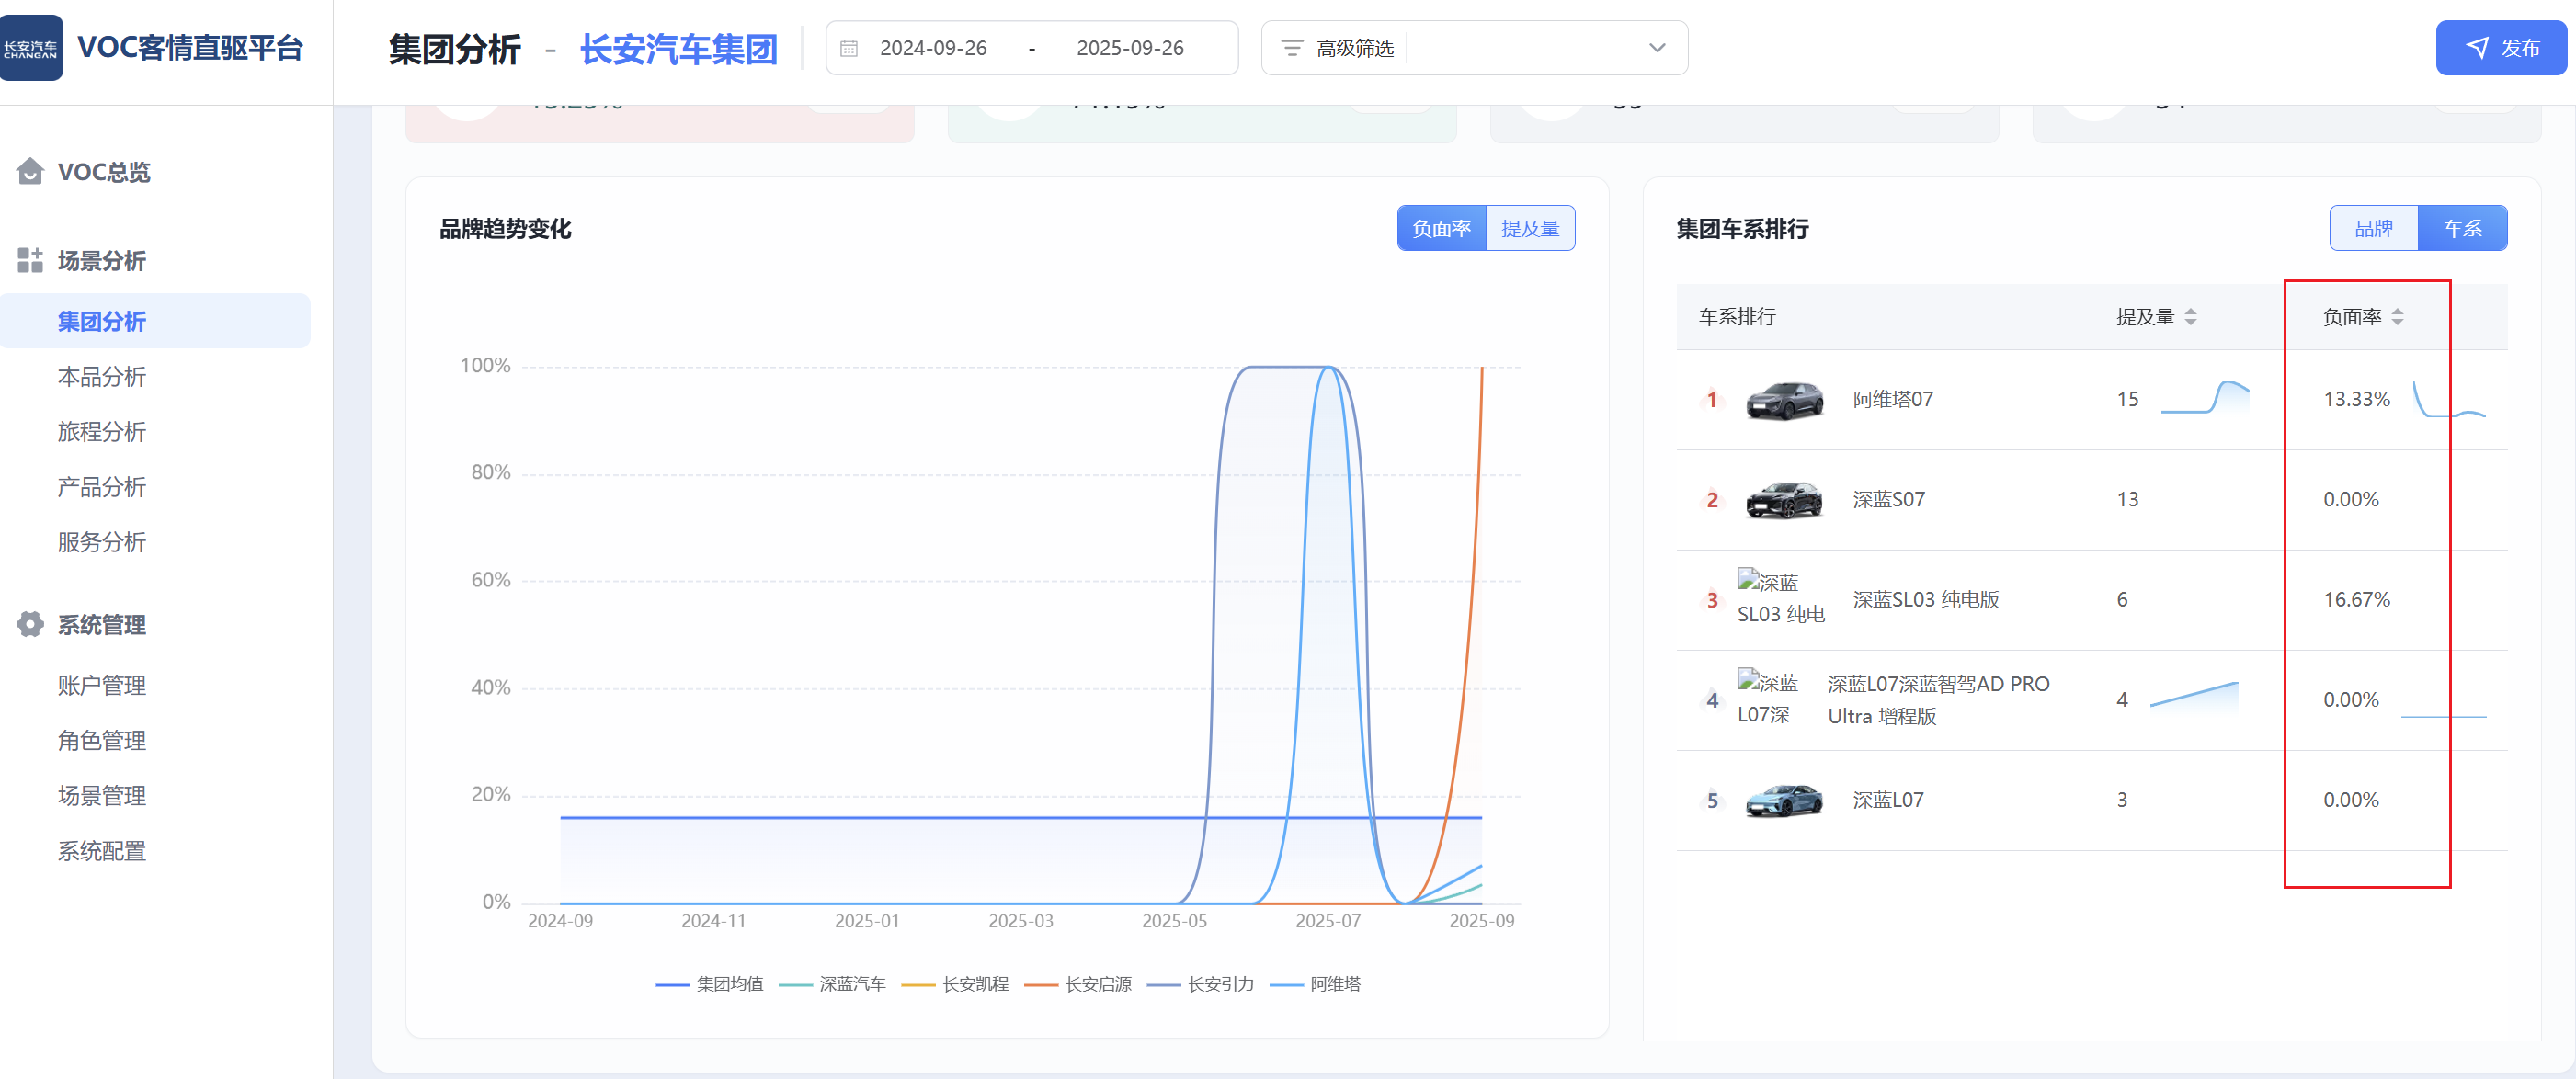Click the 发布 publish button

(x=2501, y=48)
